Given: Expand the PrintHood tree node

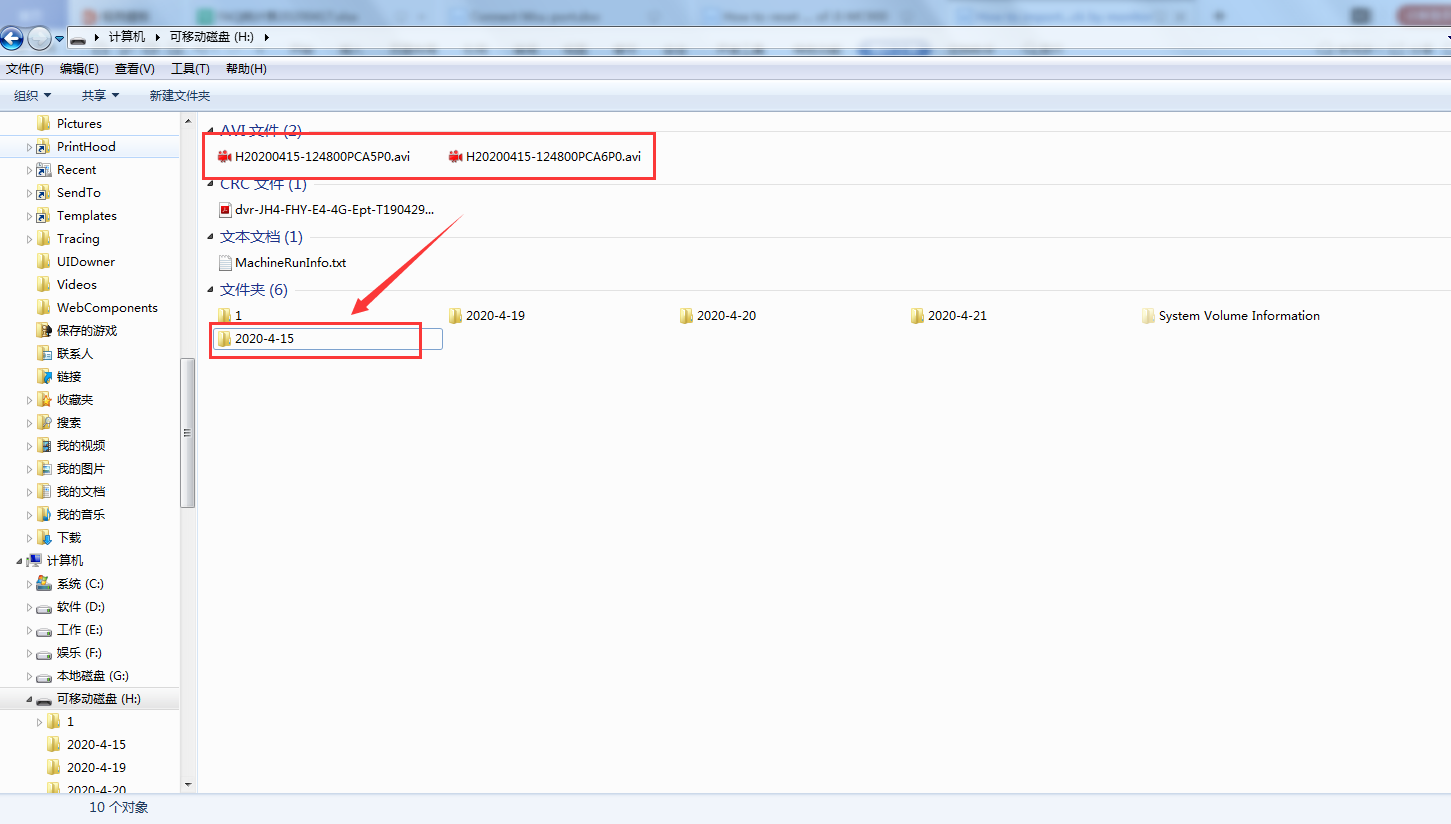Looking at the screenshot, I should [29, 147].
